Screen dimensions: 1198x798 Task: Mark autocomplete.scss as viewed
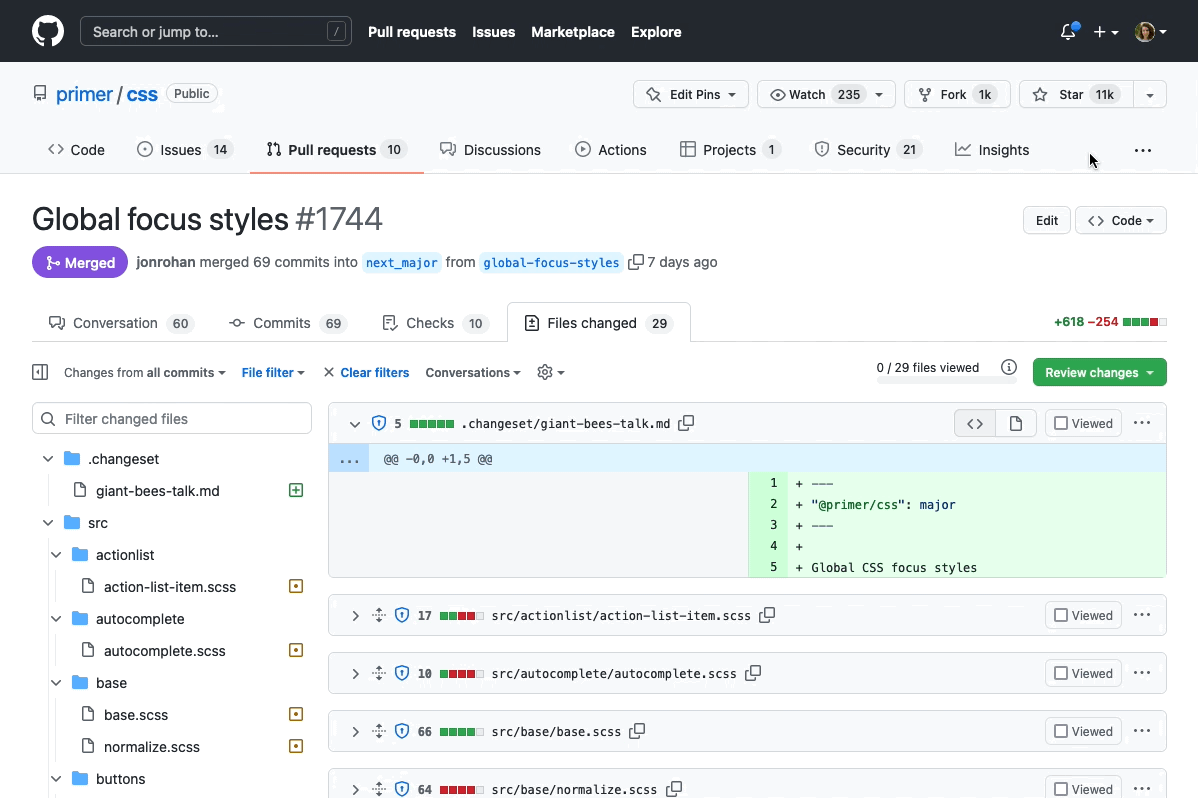pyautogui.click(x=1083, y=673)
